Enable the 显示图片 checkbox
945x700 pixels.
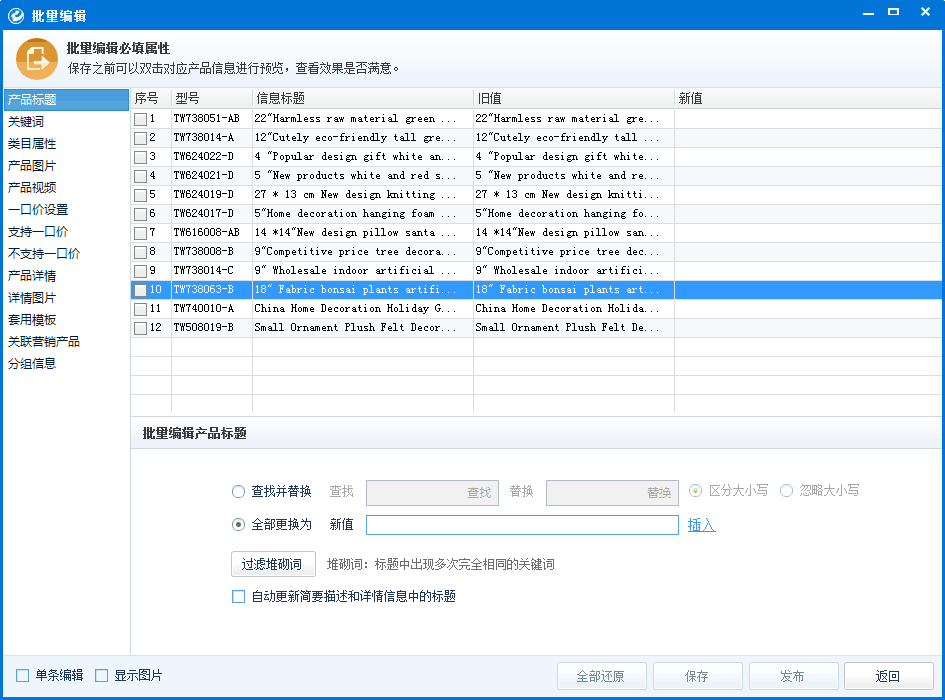tap(101, 676)
